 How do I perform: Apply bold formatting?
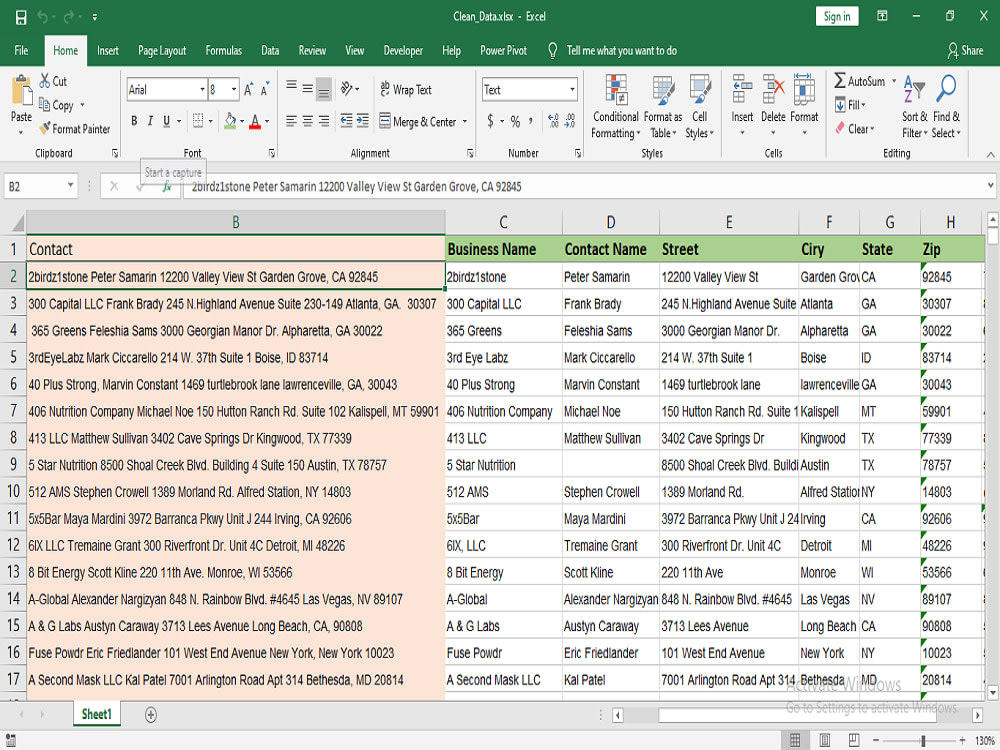(x=133, y=119)
